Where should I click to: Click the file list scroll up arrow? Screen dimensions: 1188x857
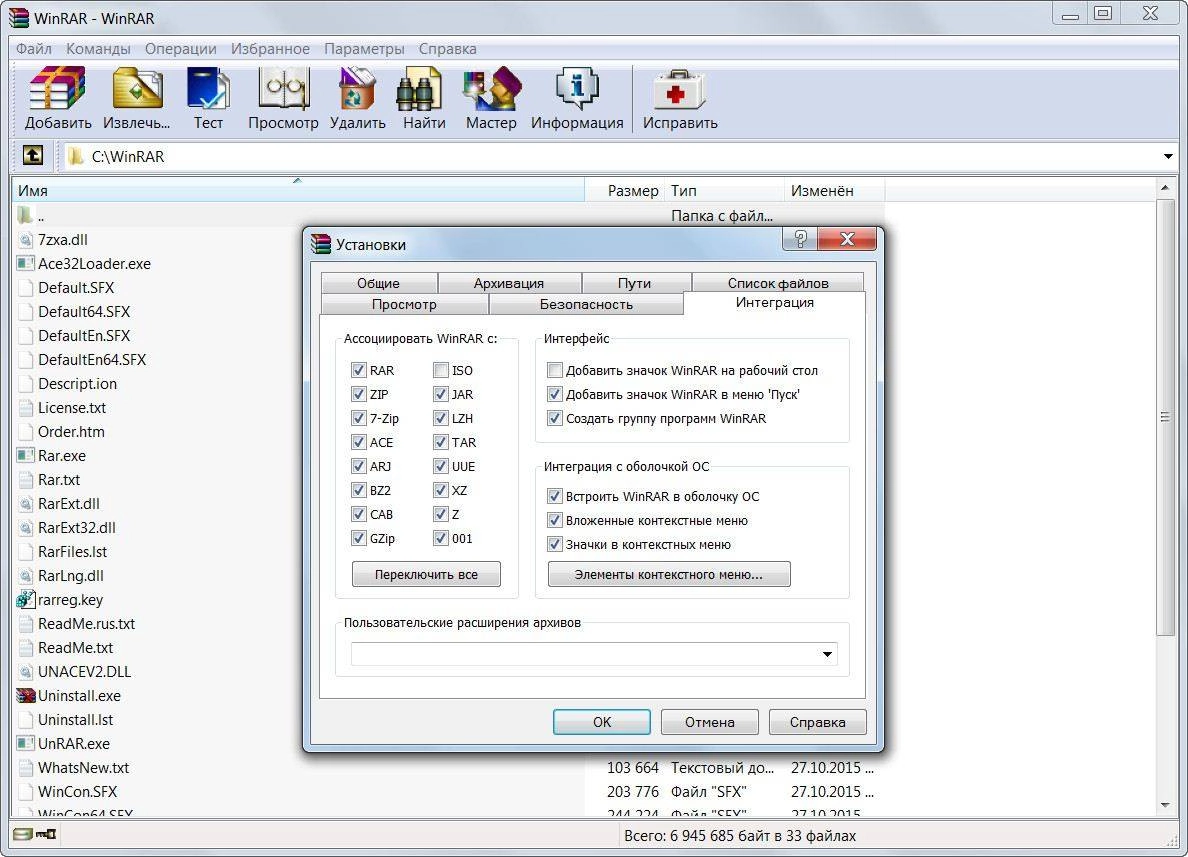point(1165,188)
